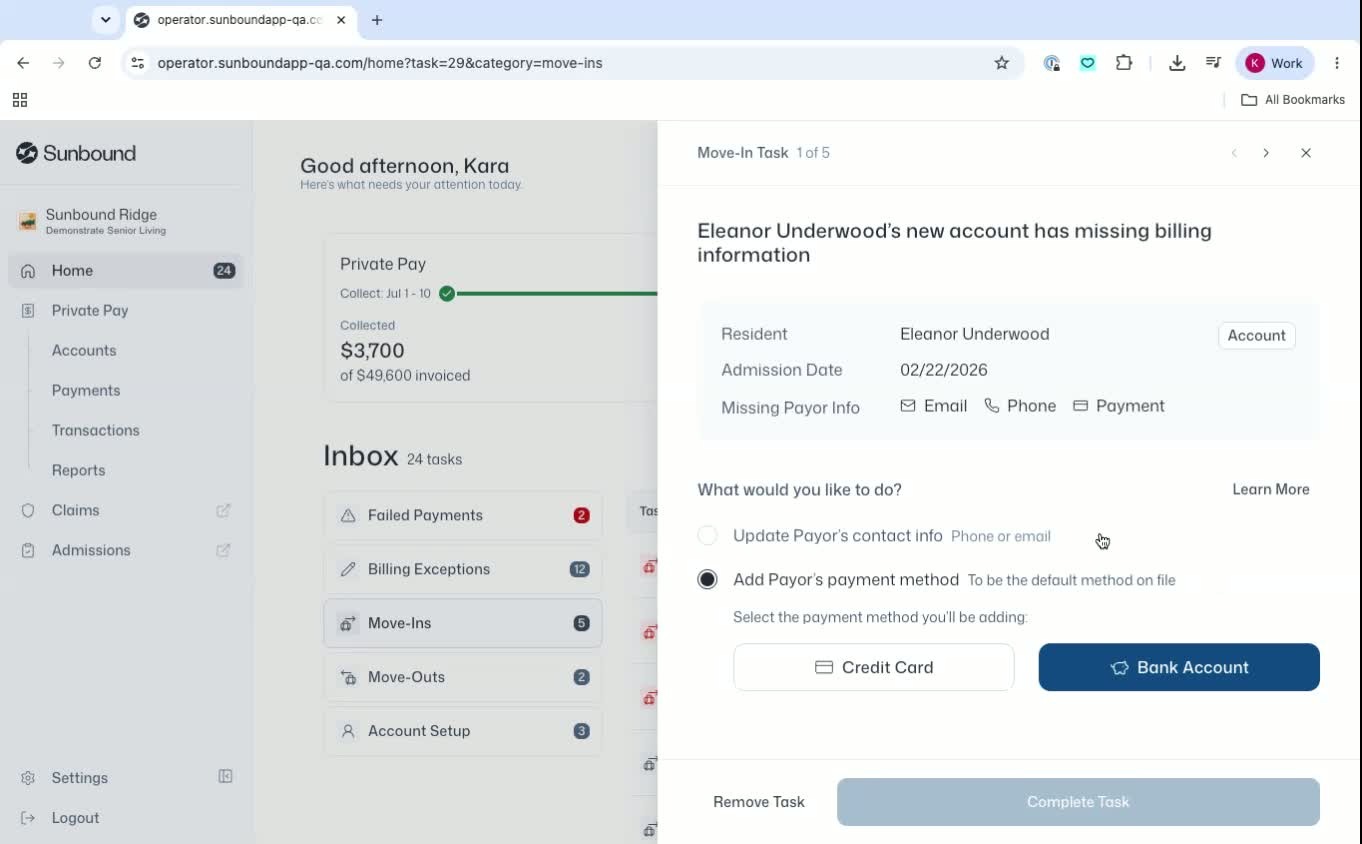Open the tab search dropdown arrow
1362x844 pixels.
point(105,20)
